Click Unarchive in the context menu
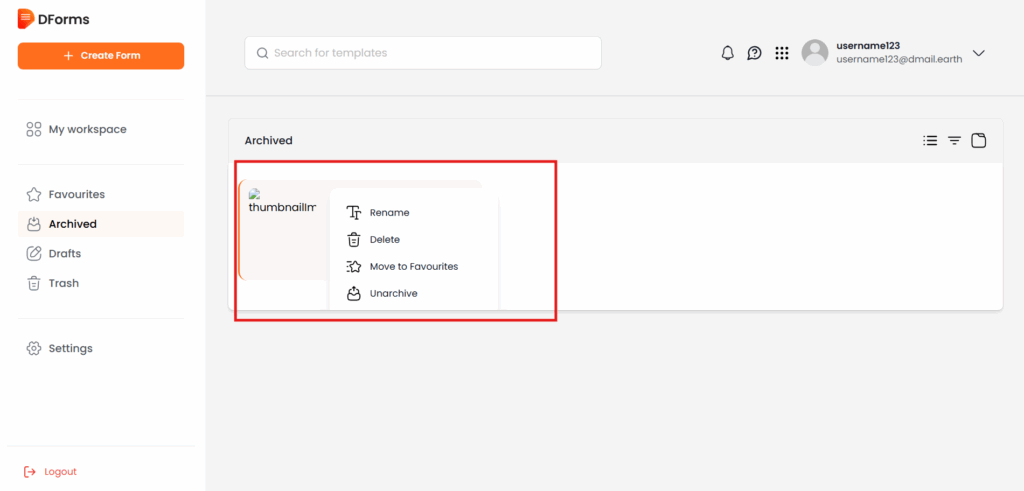Screen dimensions: 1024x491 tap(393, 294)
